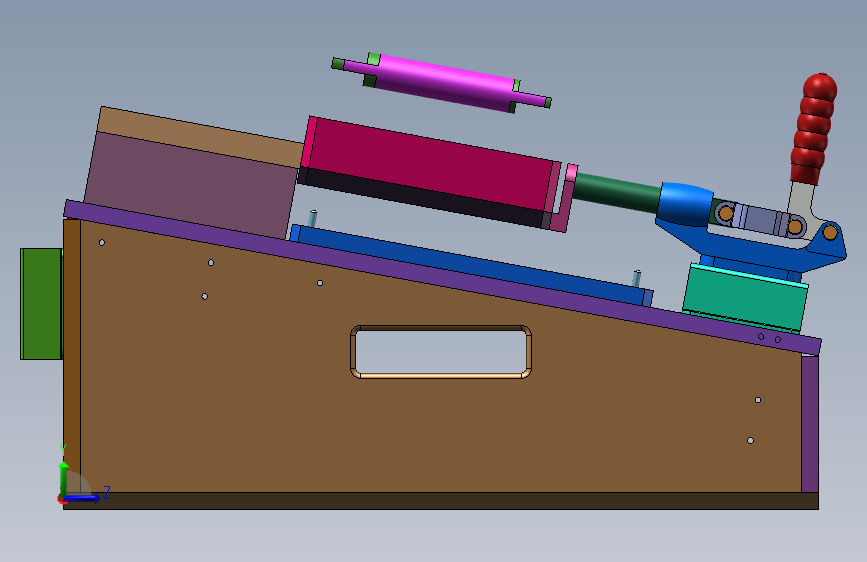Select the dark green clamp push rod
The height and width of the screenshot is (562, 867).
[x=616, y=192]
